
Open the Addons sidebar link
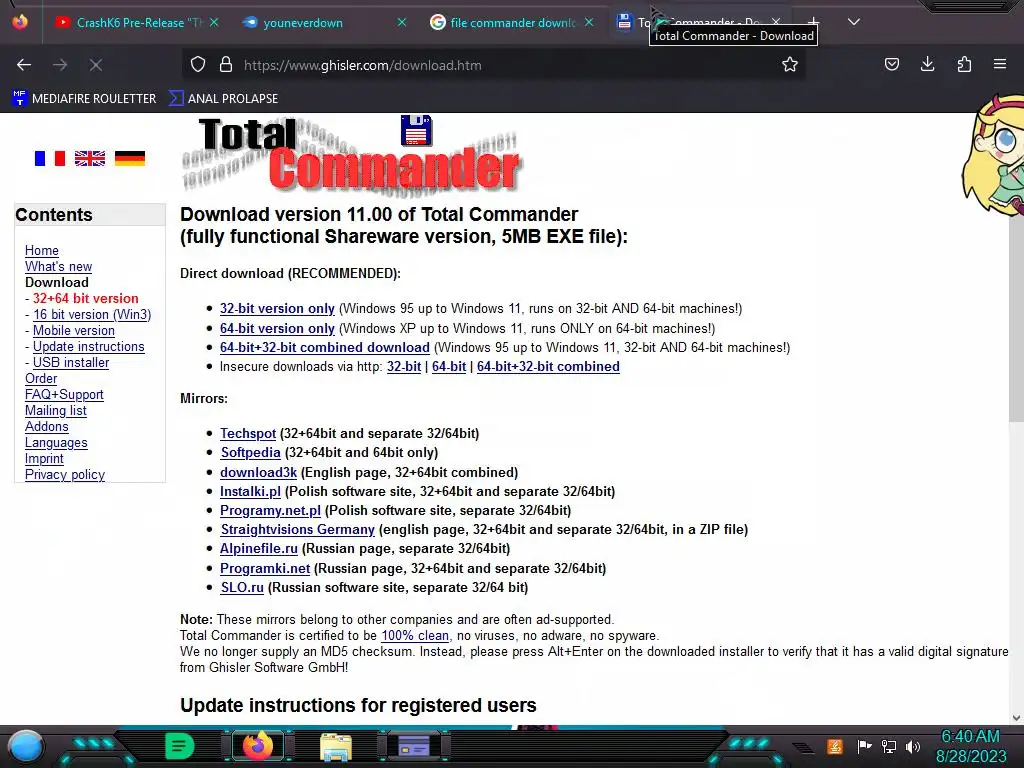tap(46, 426)
